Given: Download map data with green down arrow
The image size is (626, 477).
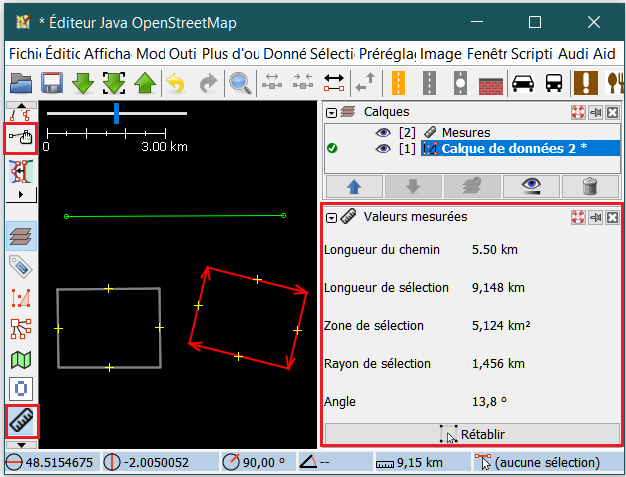Looking at the screenshot, I should click(83, 83).
